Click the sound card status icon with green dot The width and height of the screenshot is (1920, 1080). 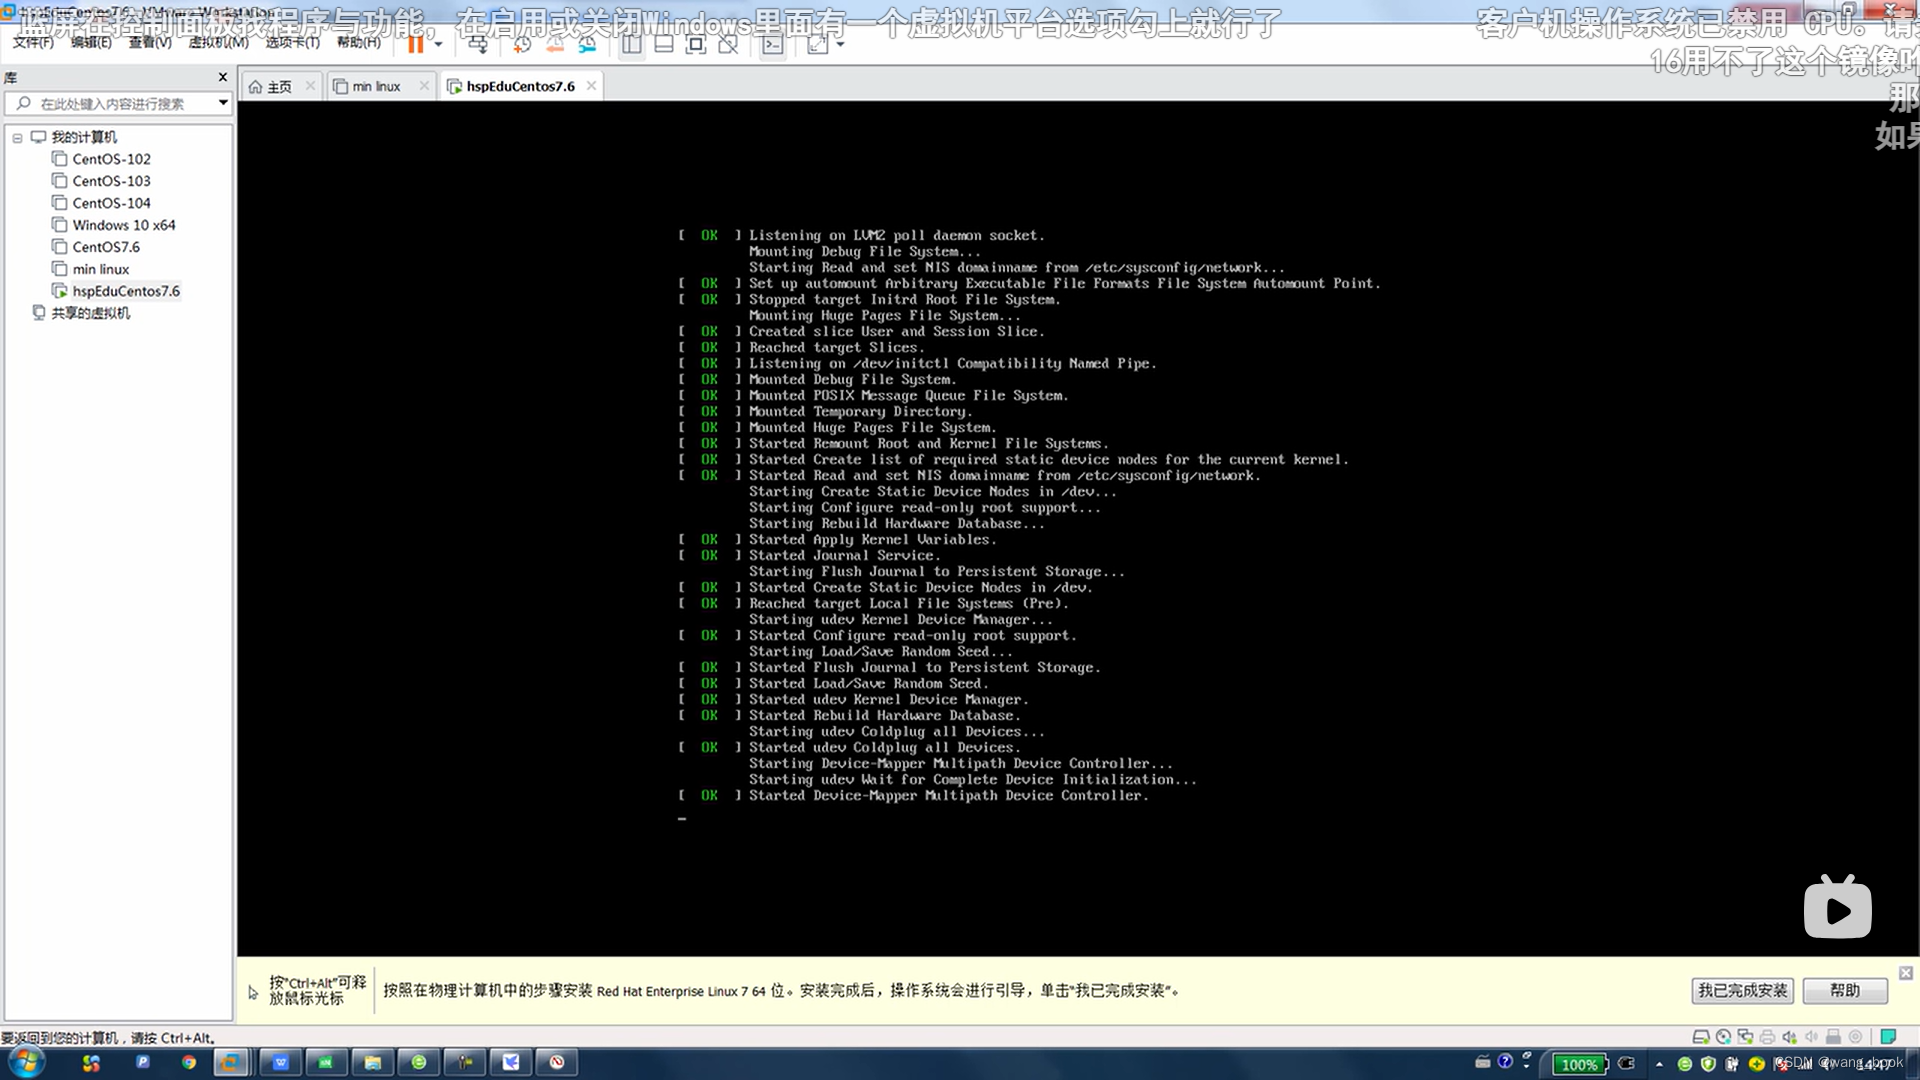point(1789,1037)
